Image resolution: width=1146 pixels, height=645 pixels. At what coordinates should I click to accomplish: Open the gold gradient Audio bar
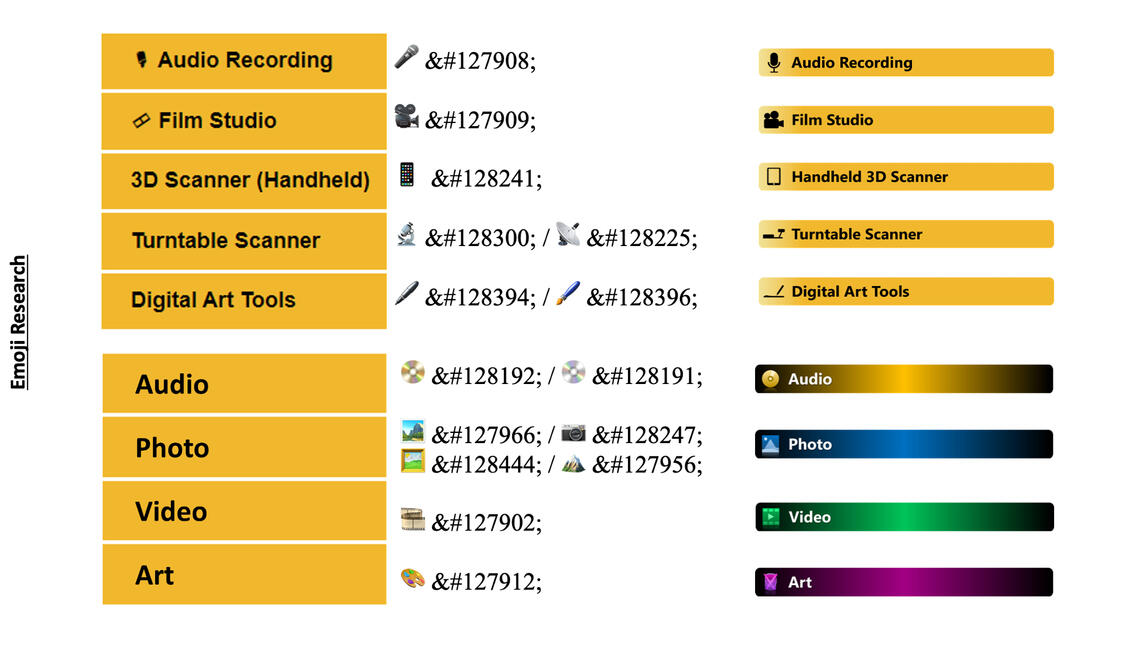(x=903, y=379)
